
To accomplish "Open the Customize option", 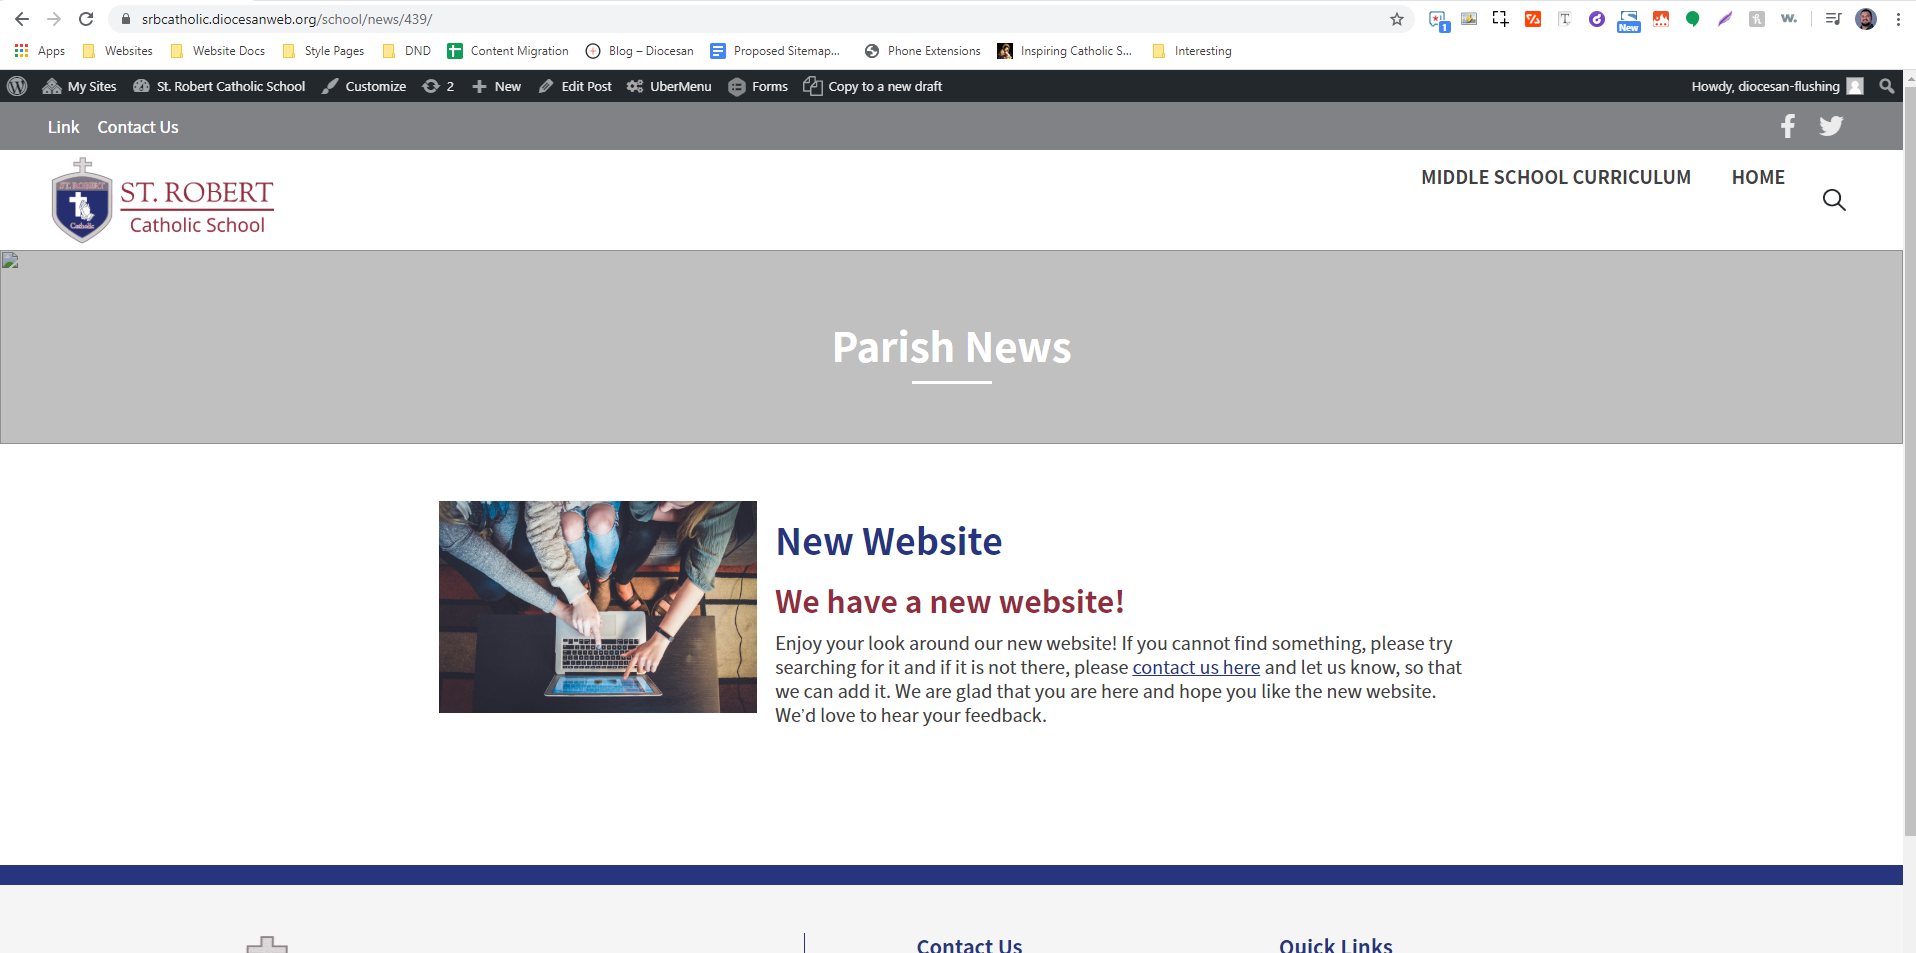I will click(364, 87).
